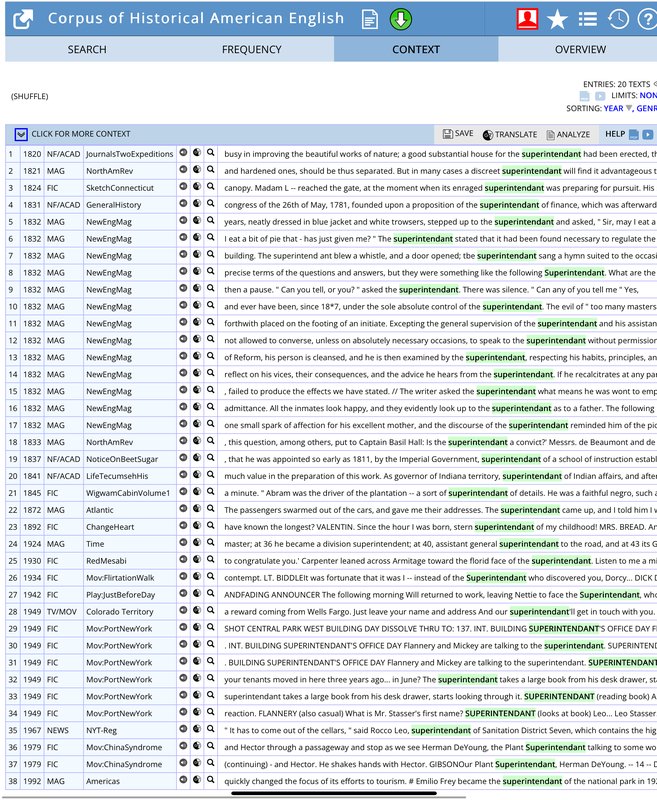Click LifeTecumsehHis title in row 20
The image size is (657, 800).
click(x=117, y=476)
